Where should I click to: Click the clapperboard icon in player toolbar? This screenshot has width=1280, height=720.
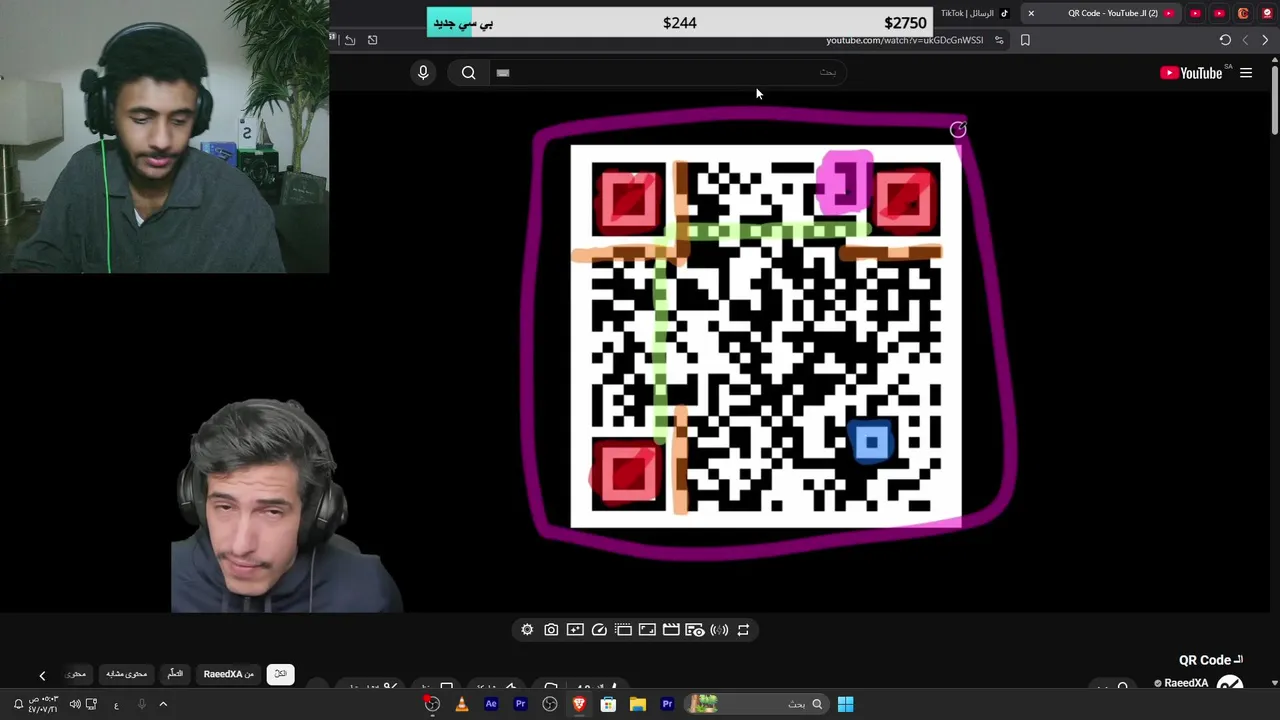(671, 630)
